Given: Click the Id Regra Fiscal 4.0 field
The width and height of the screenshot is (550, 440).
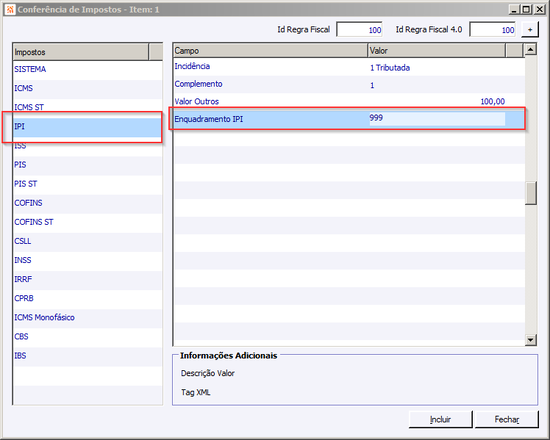Looking at the screenshot, I should point(492,30).
